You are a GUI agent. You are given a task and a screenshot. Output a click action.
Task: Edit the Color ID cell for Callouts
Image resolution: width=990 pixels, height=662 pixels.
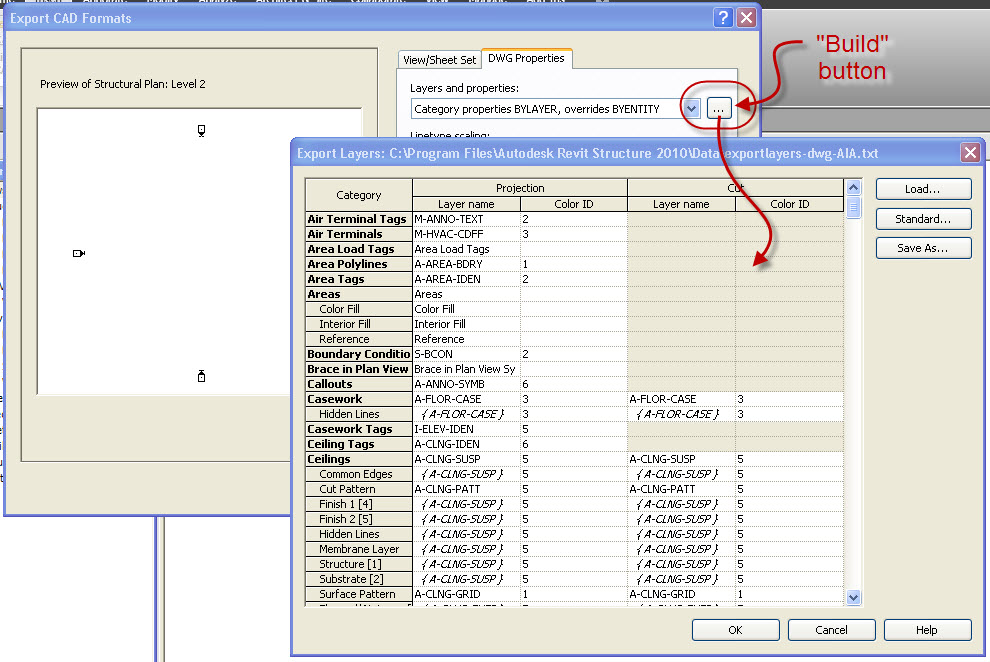point(574,384)
